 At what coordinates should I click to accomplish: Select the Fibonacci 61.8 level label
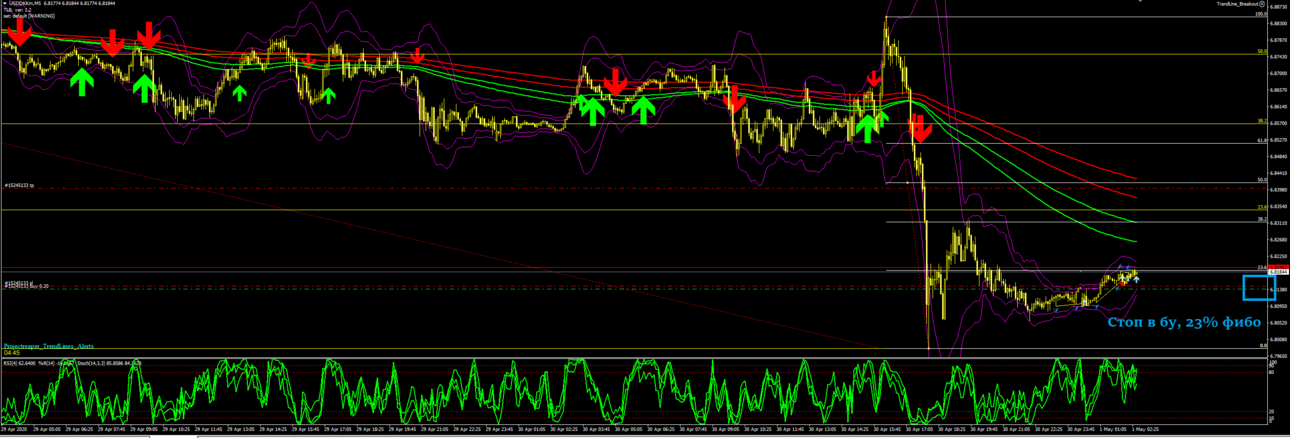click(x=1262, y=141)
